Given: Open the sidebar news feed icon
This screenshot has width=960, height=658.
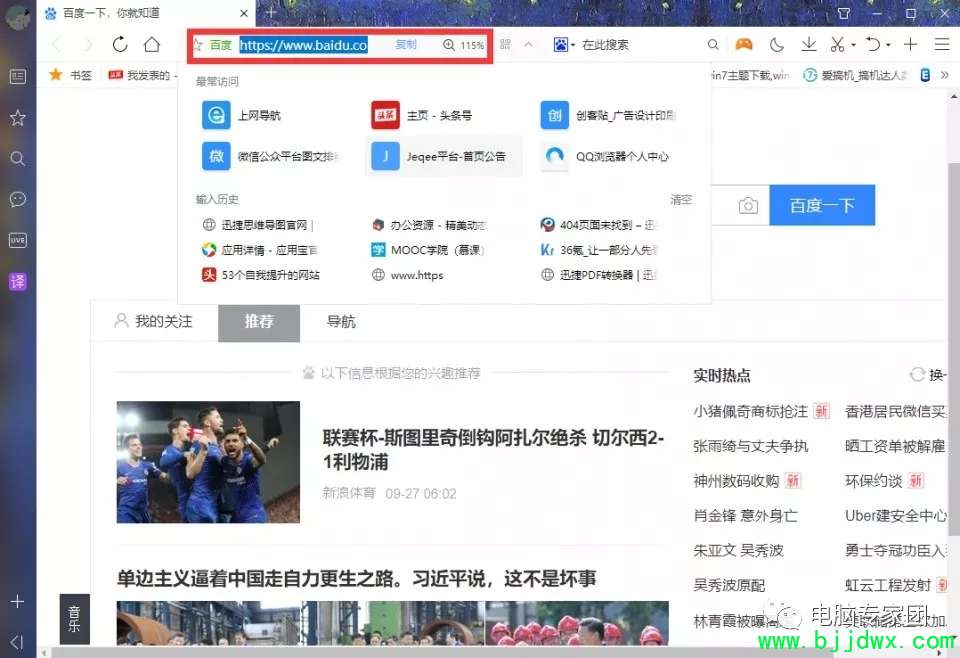Looking at the screenshot, I should [18, 77].
